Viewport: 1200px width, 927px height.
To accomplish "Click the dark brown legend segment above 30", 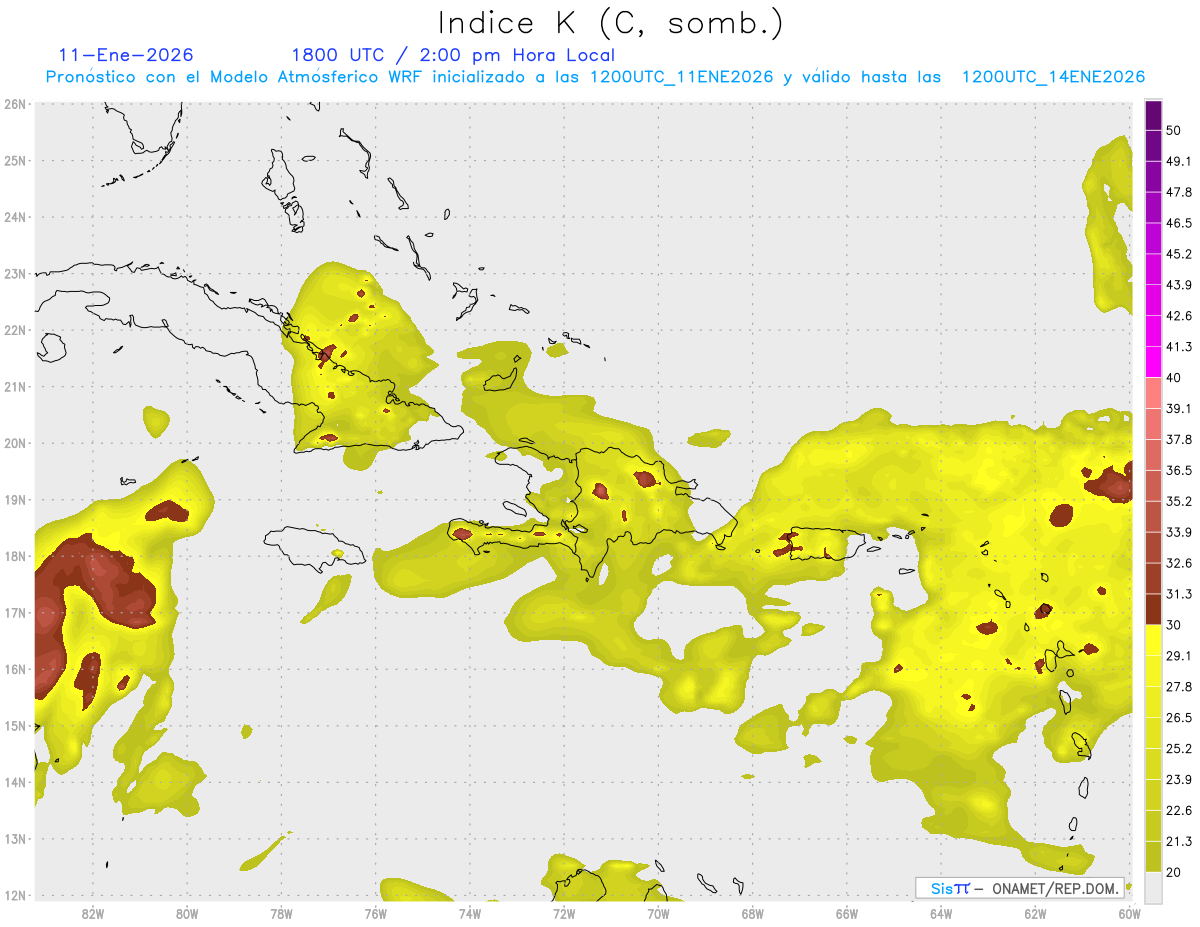I will [1153, 609].
